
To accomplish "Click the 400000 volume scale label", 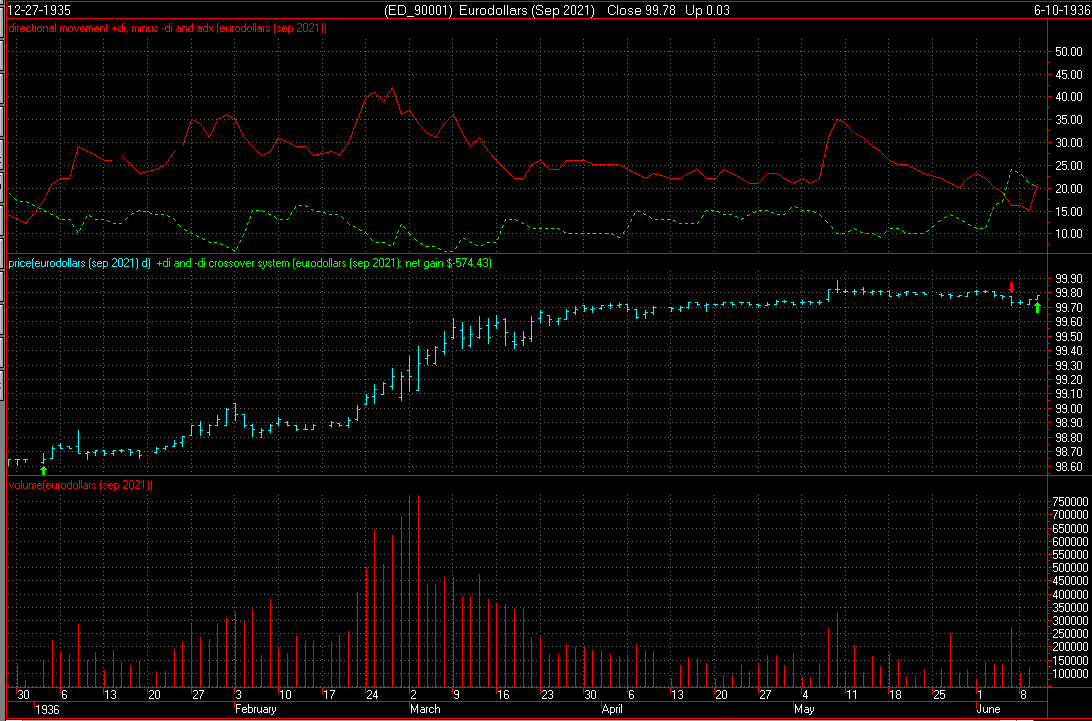I will coord(1070,594).
